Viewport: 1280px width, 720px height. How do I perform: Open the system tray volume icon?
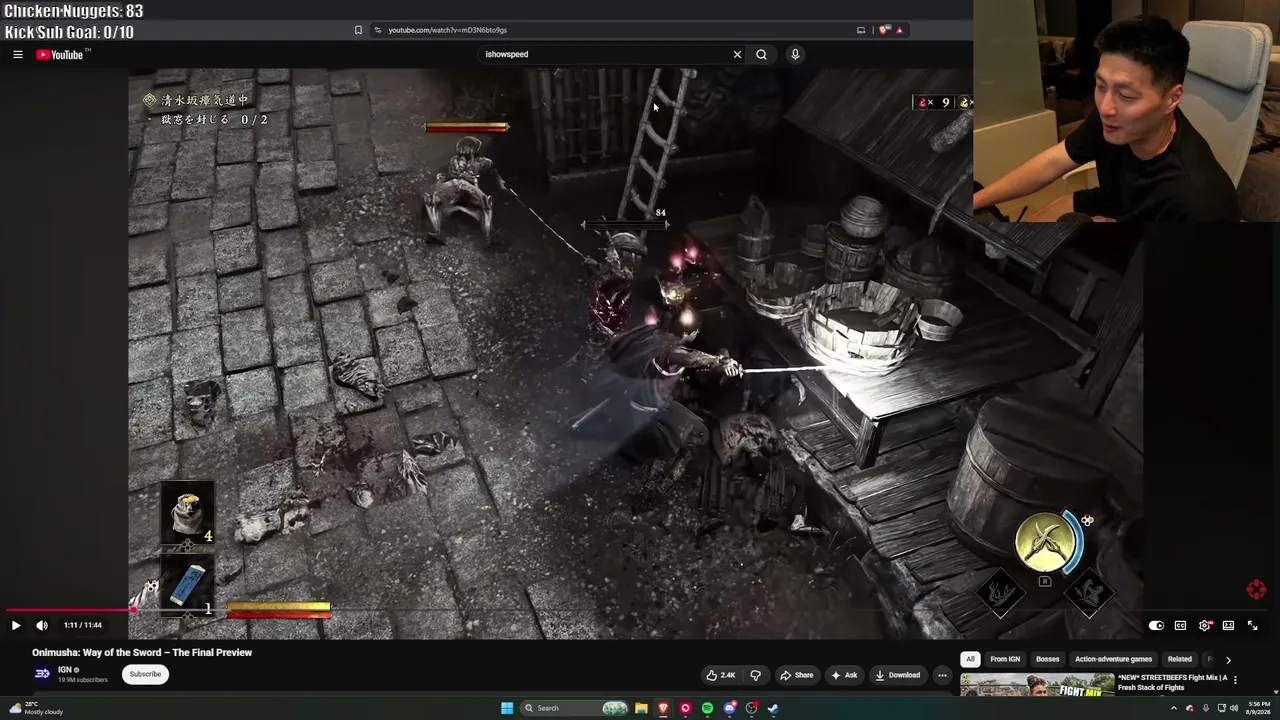(x=1234, y=708)
